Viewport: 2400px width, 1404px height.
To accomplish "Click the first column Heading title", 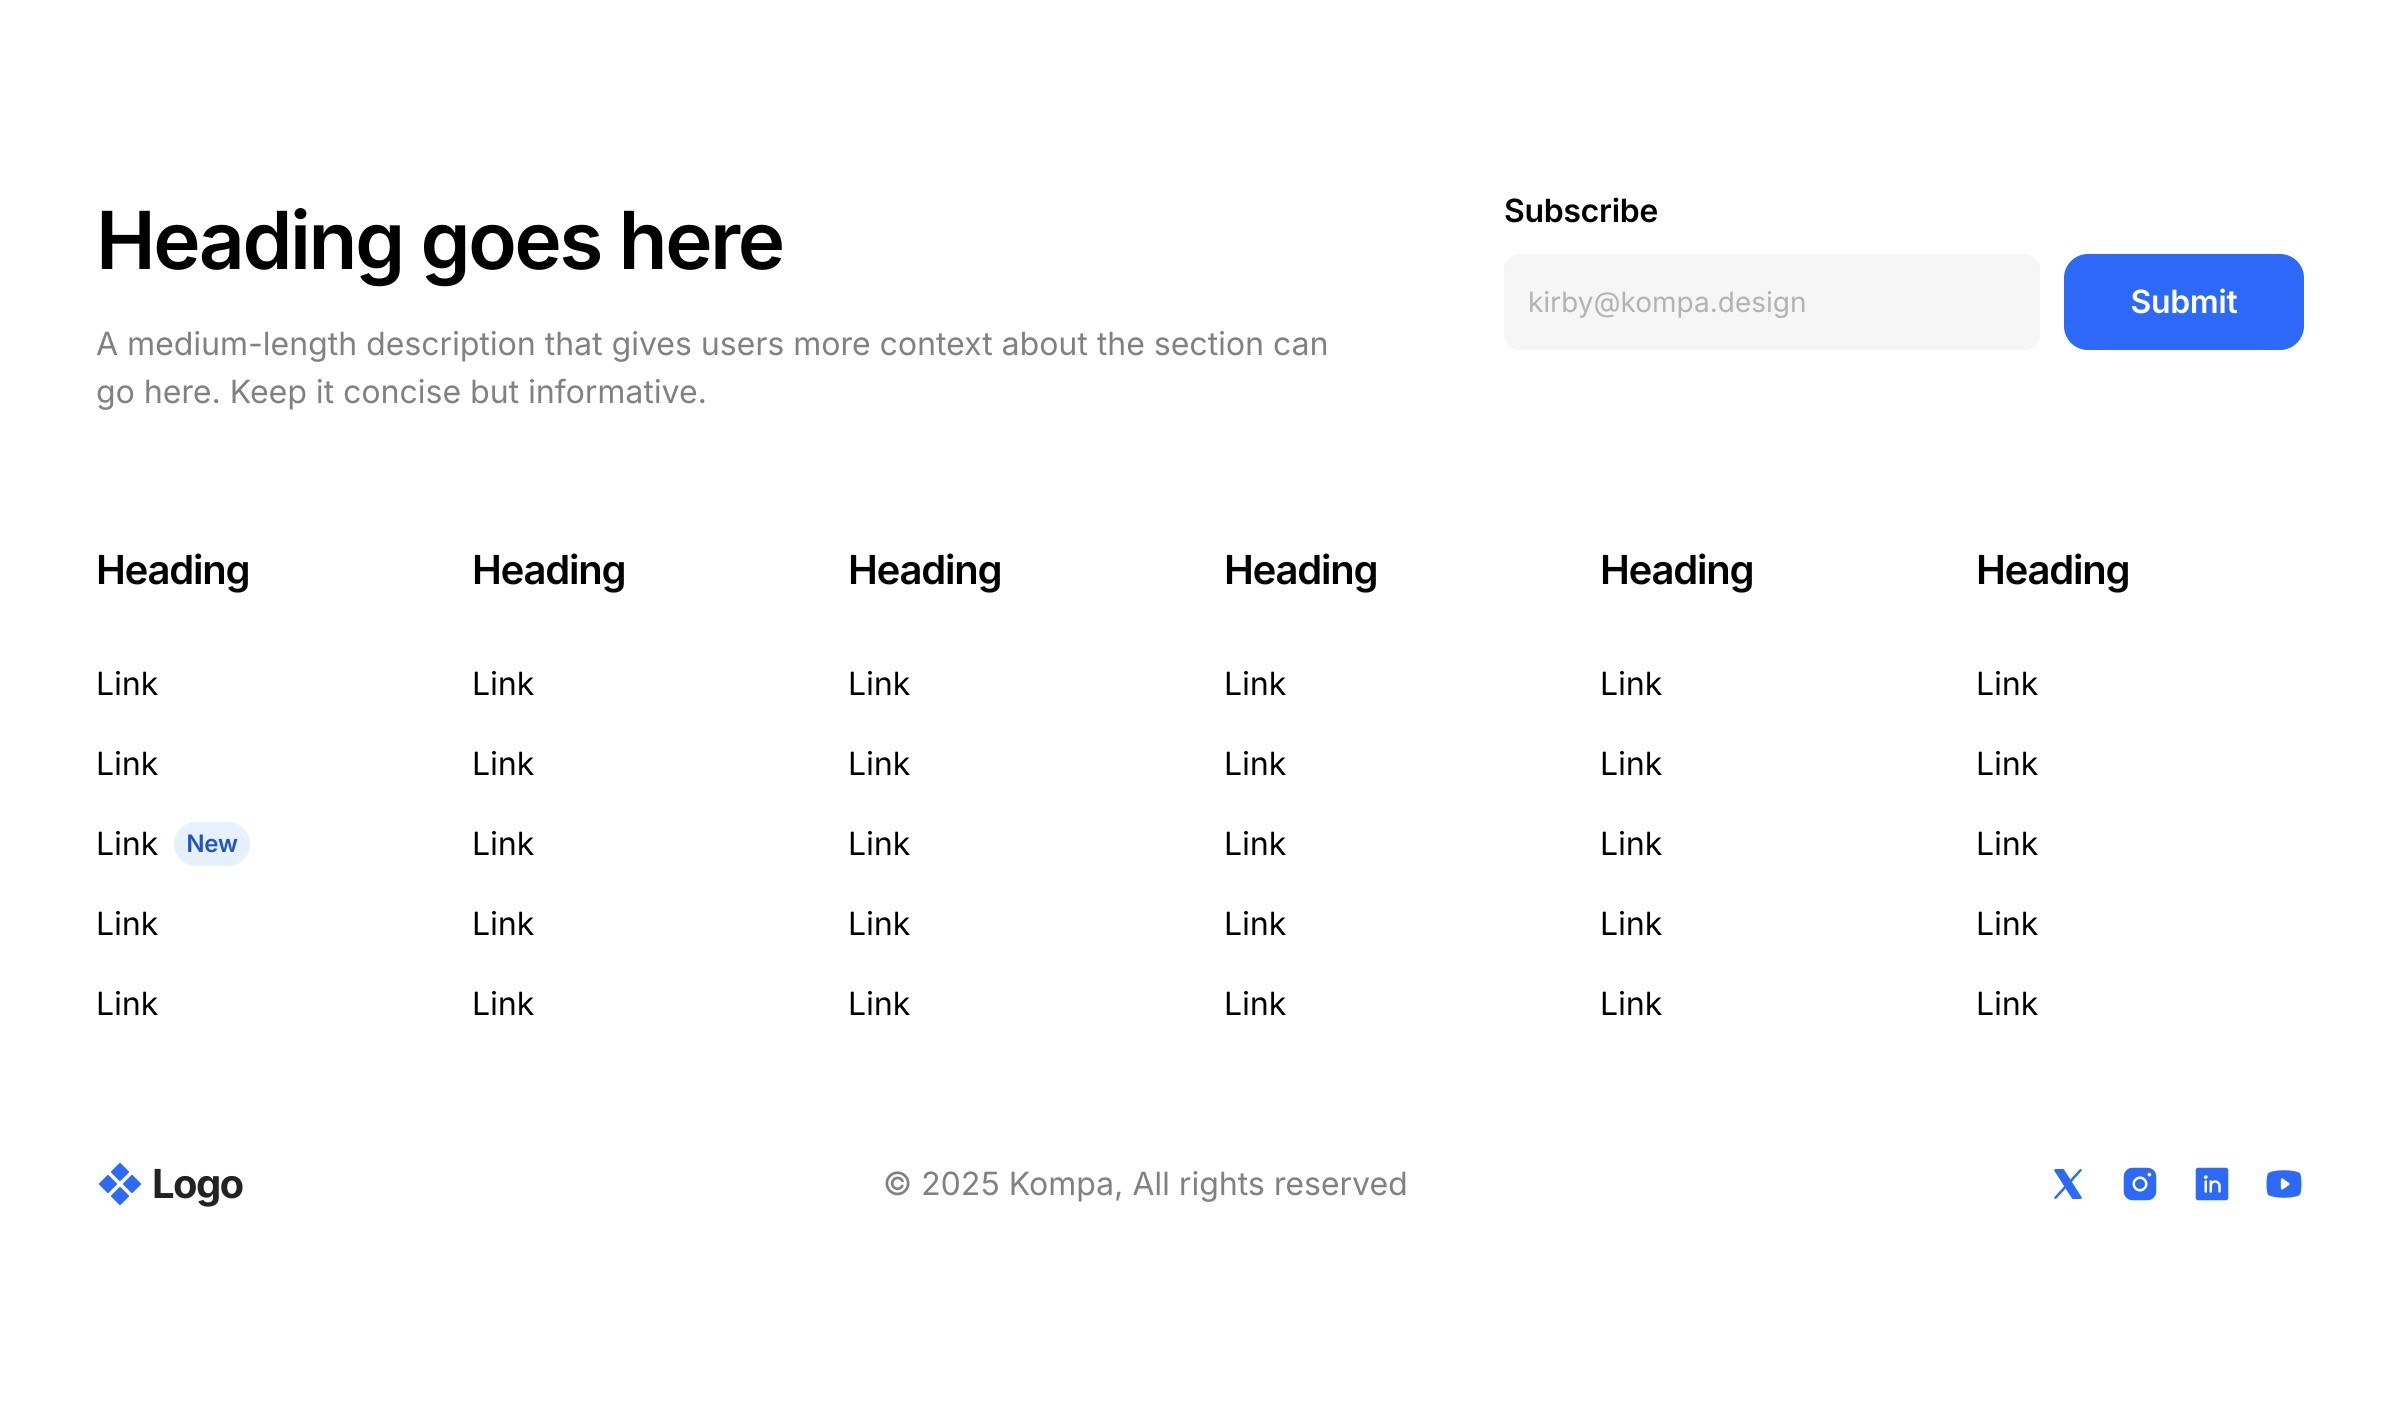I will 172,570.
